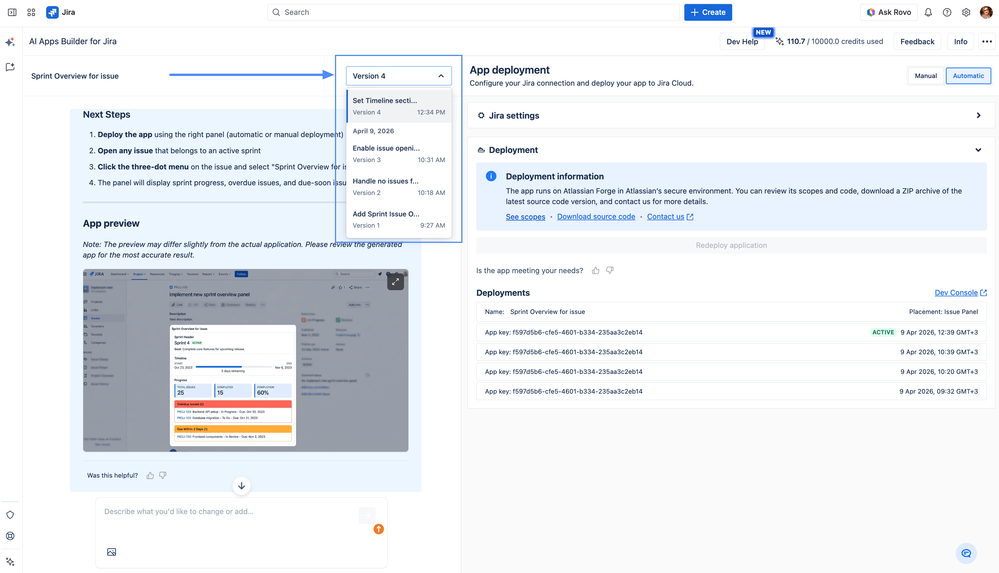Click the blue info icon in Deployment information
This screenshot has width=999, height=573.
point(491,176)
